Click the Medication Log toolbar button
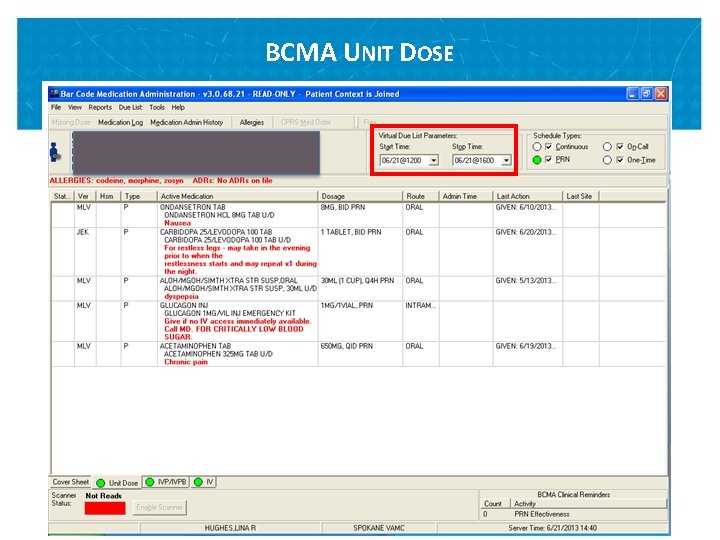720x540 pixels. (x=120, y=122)
